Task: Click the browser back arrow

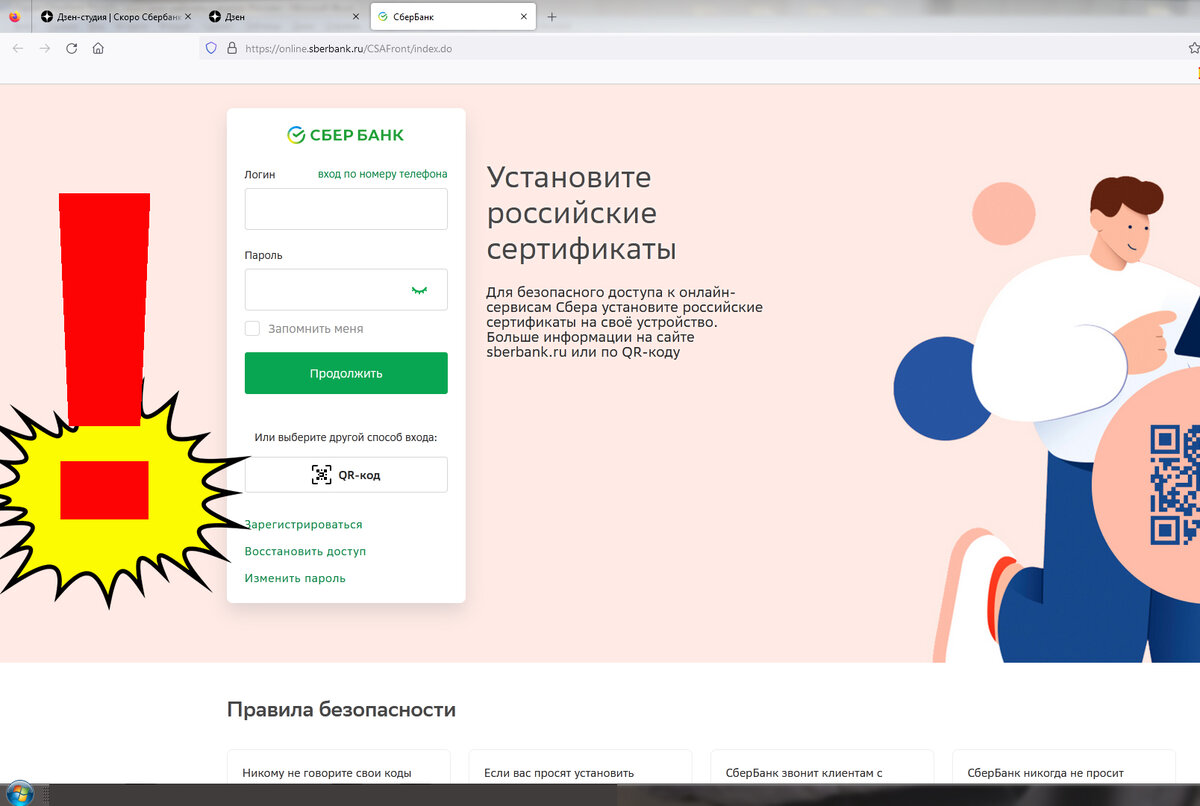Action: (17, 48)
